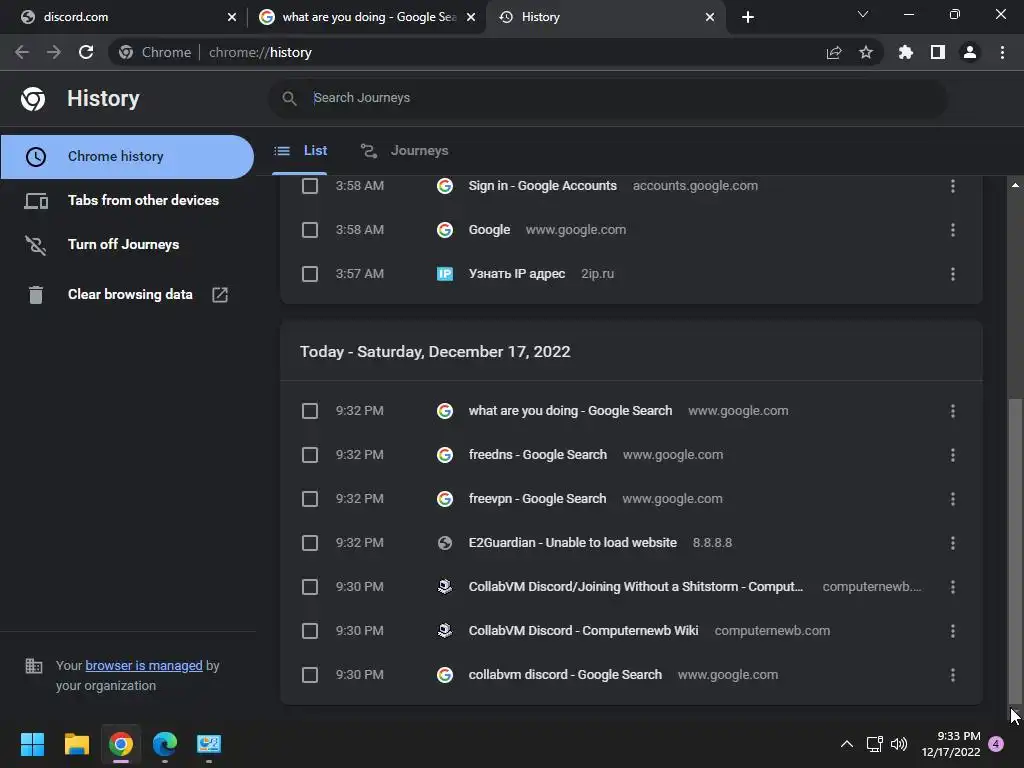
Task: Open more actions for E2Guardian entry
Action: 953,543
